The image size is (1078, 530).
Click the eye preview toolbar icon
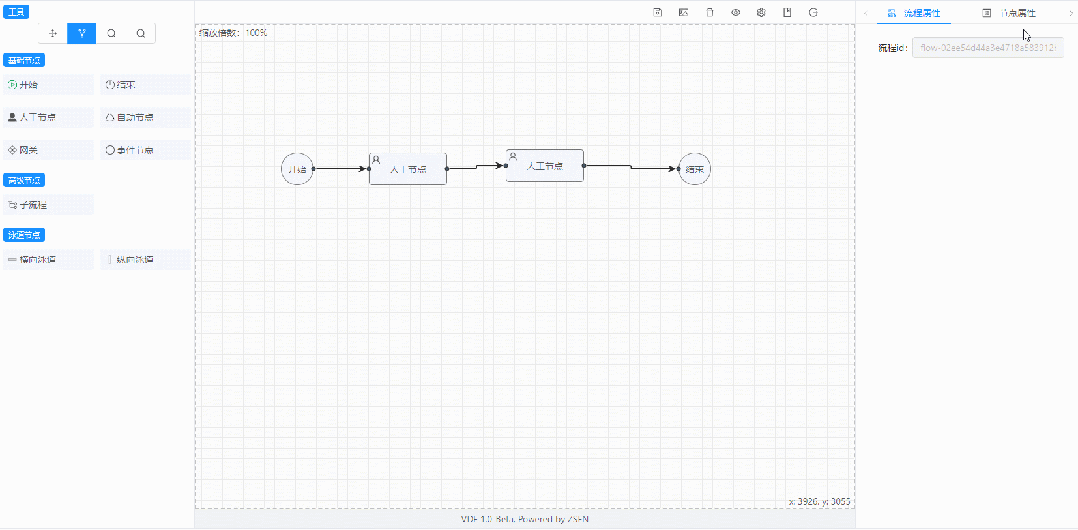(x=736, y=12)
